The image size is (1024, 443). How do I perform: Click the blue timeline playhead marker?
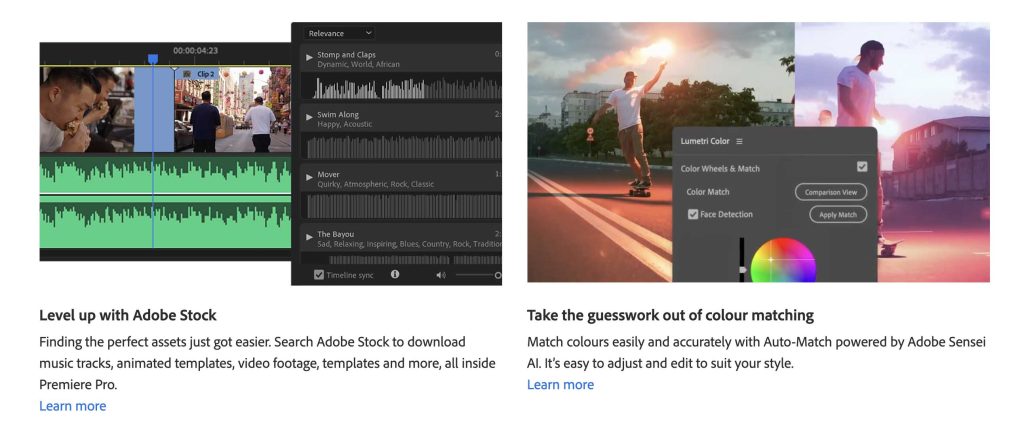click(153, 59)
